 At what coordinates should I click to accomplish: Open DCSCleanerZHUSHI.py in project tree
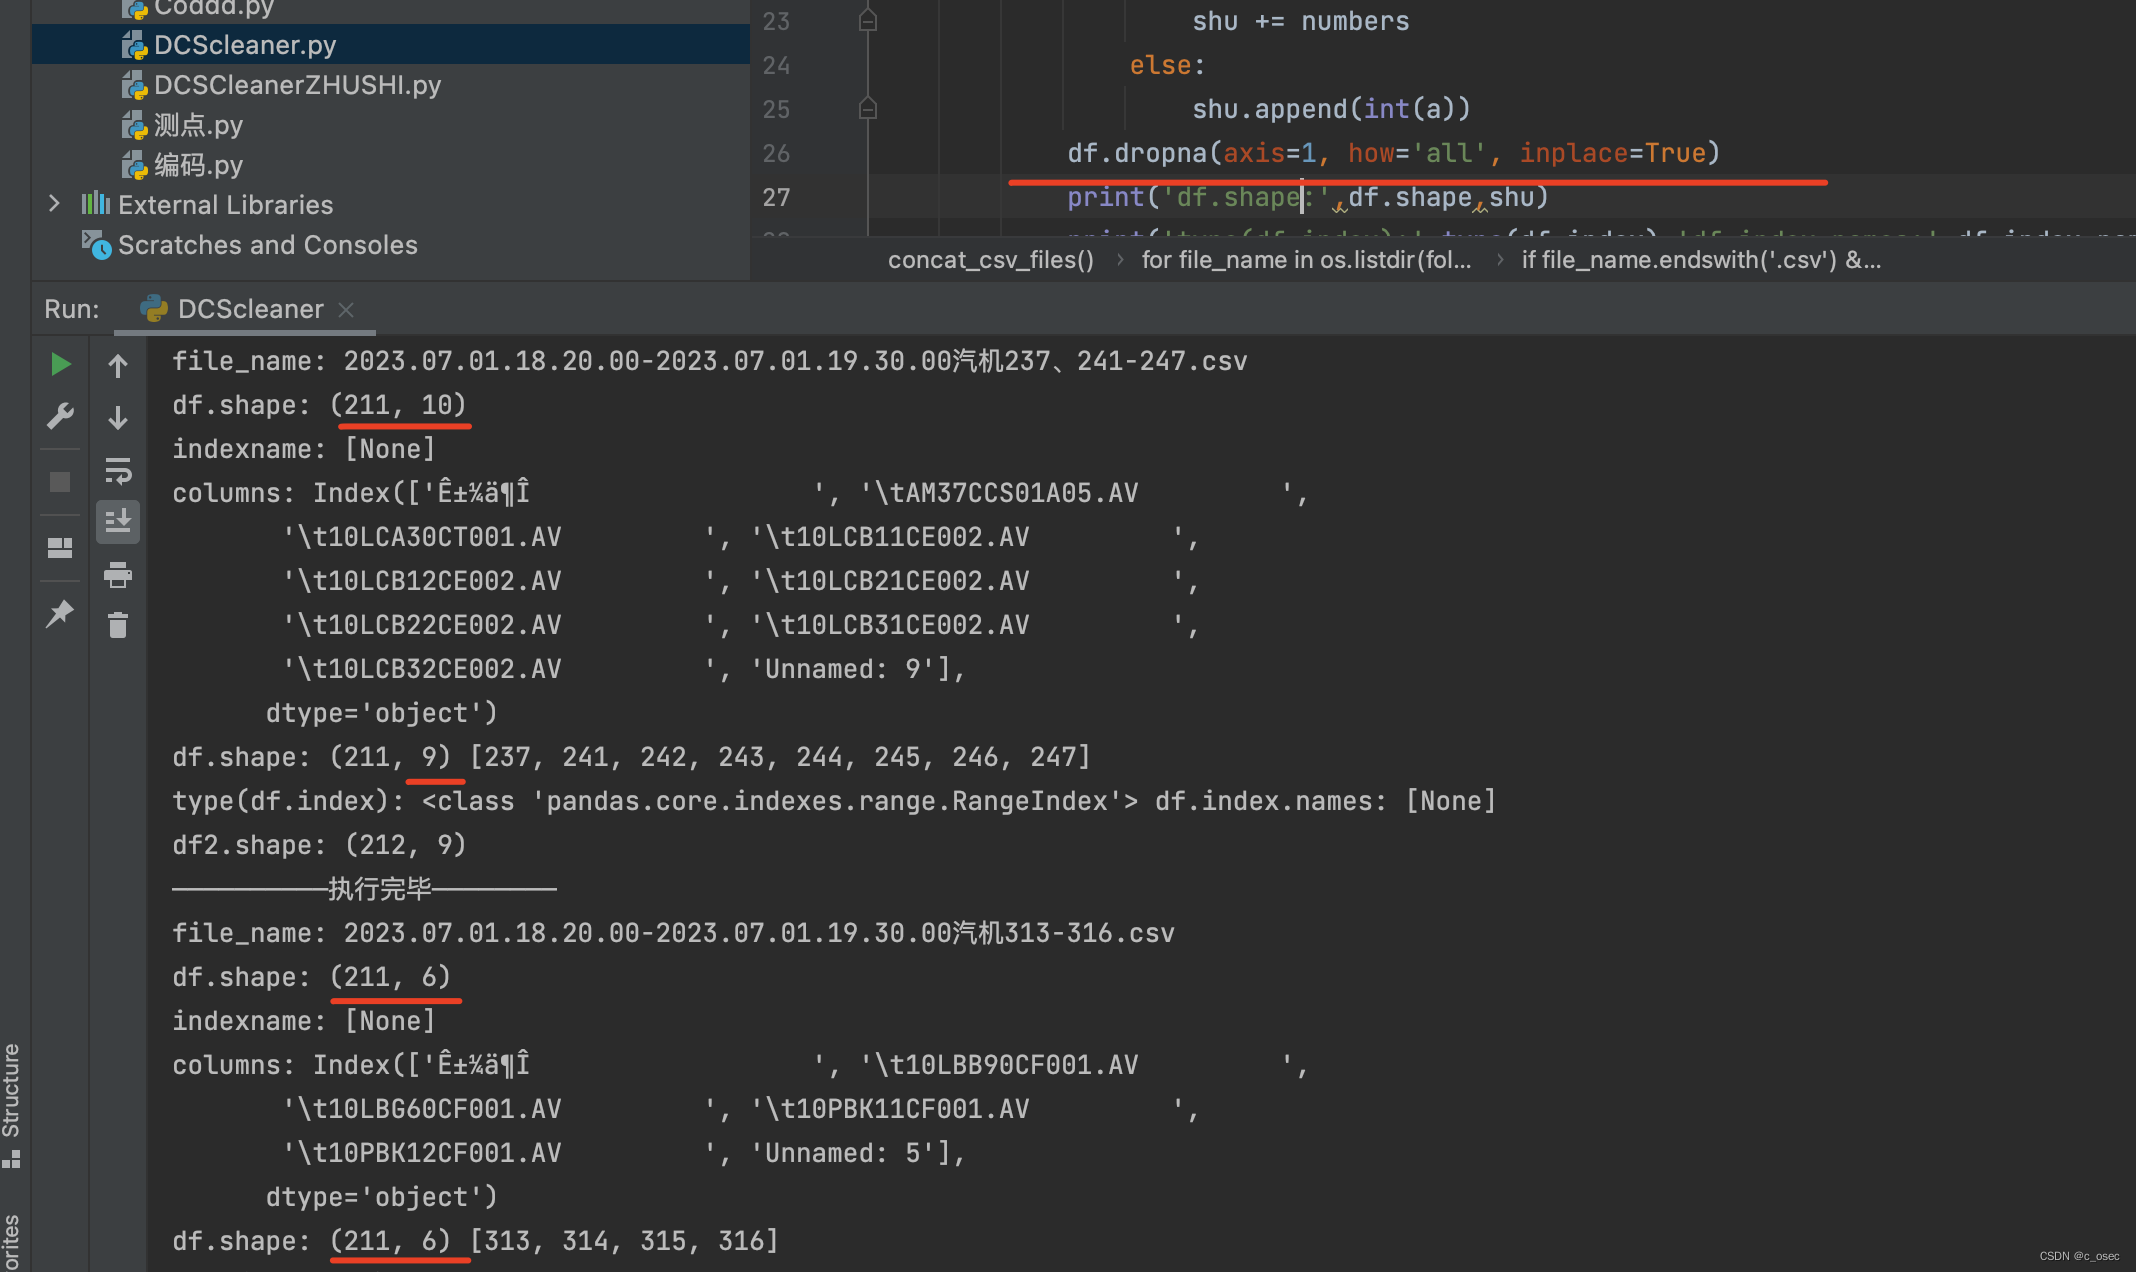297,85
